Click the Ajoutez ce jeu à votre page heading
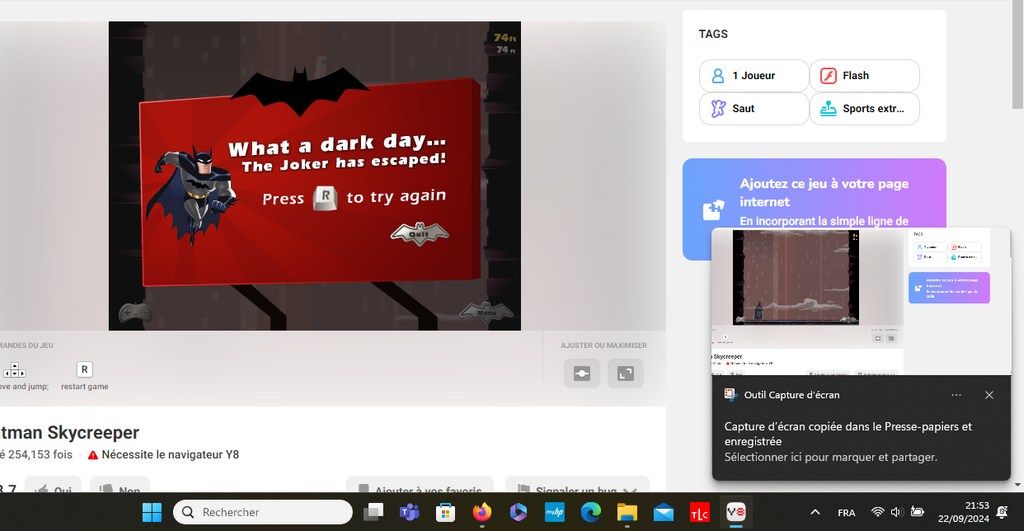 (824, 193)
